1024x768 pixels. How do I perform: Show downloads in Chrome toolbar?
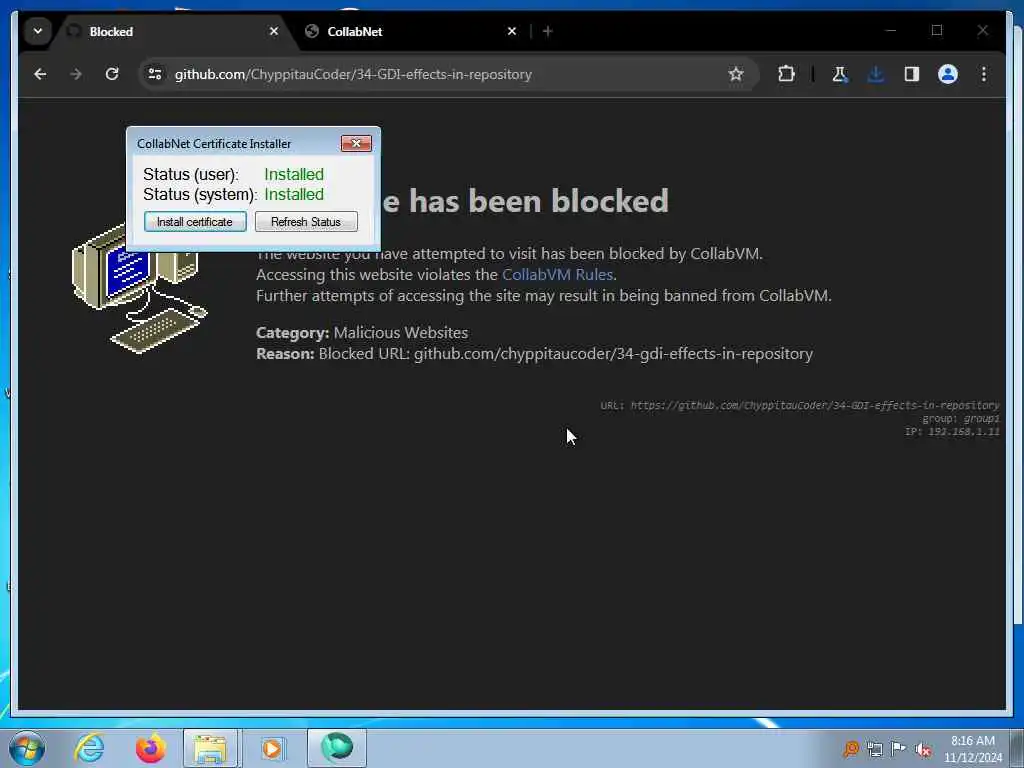876,74
